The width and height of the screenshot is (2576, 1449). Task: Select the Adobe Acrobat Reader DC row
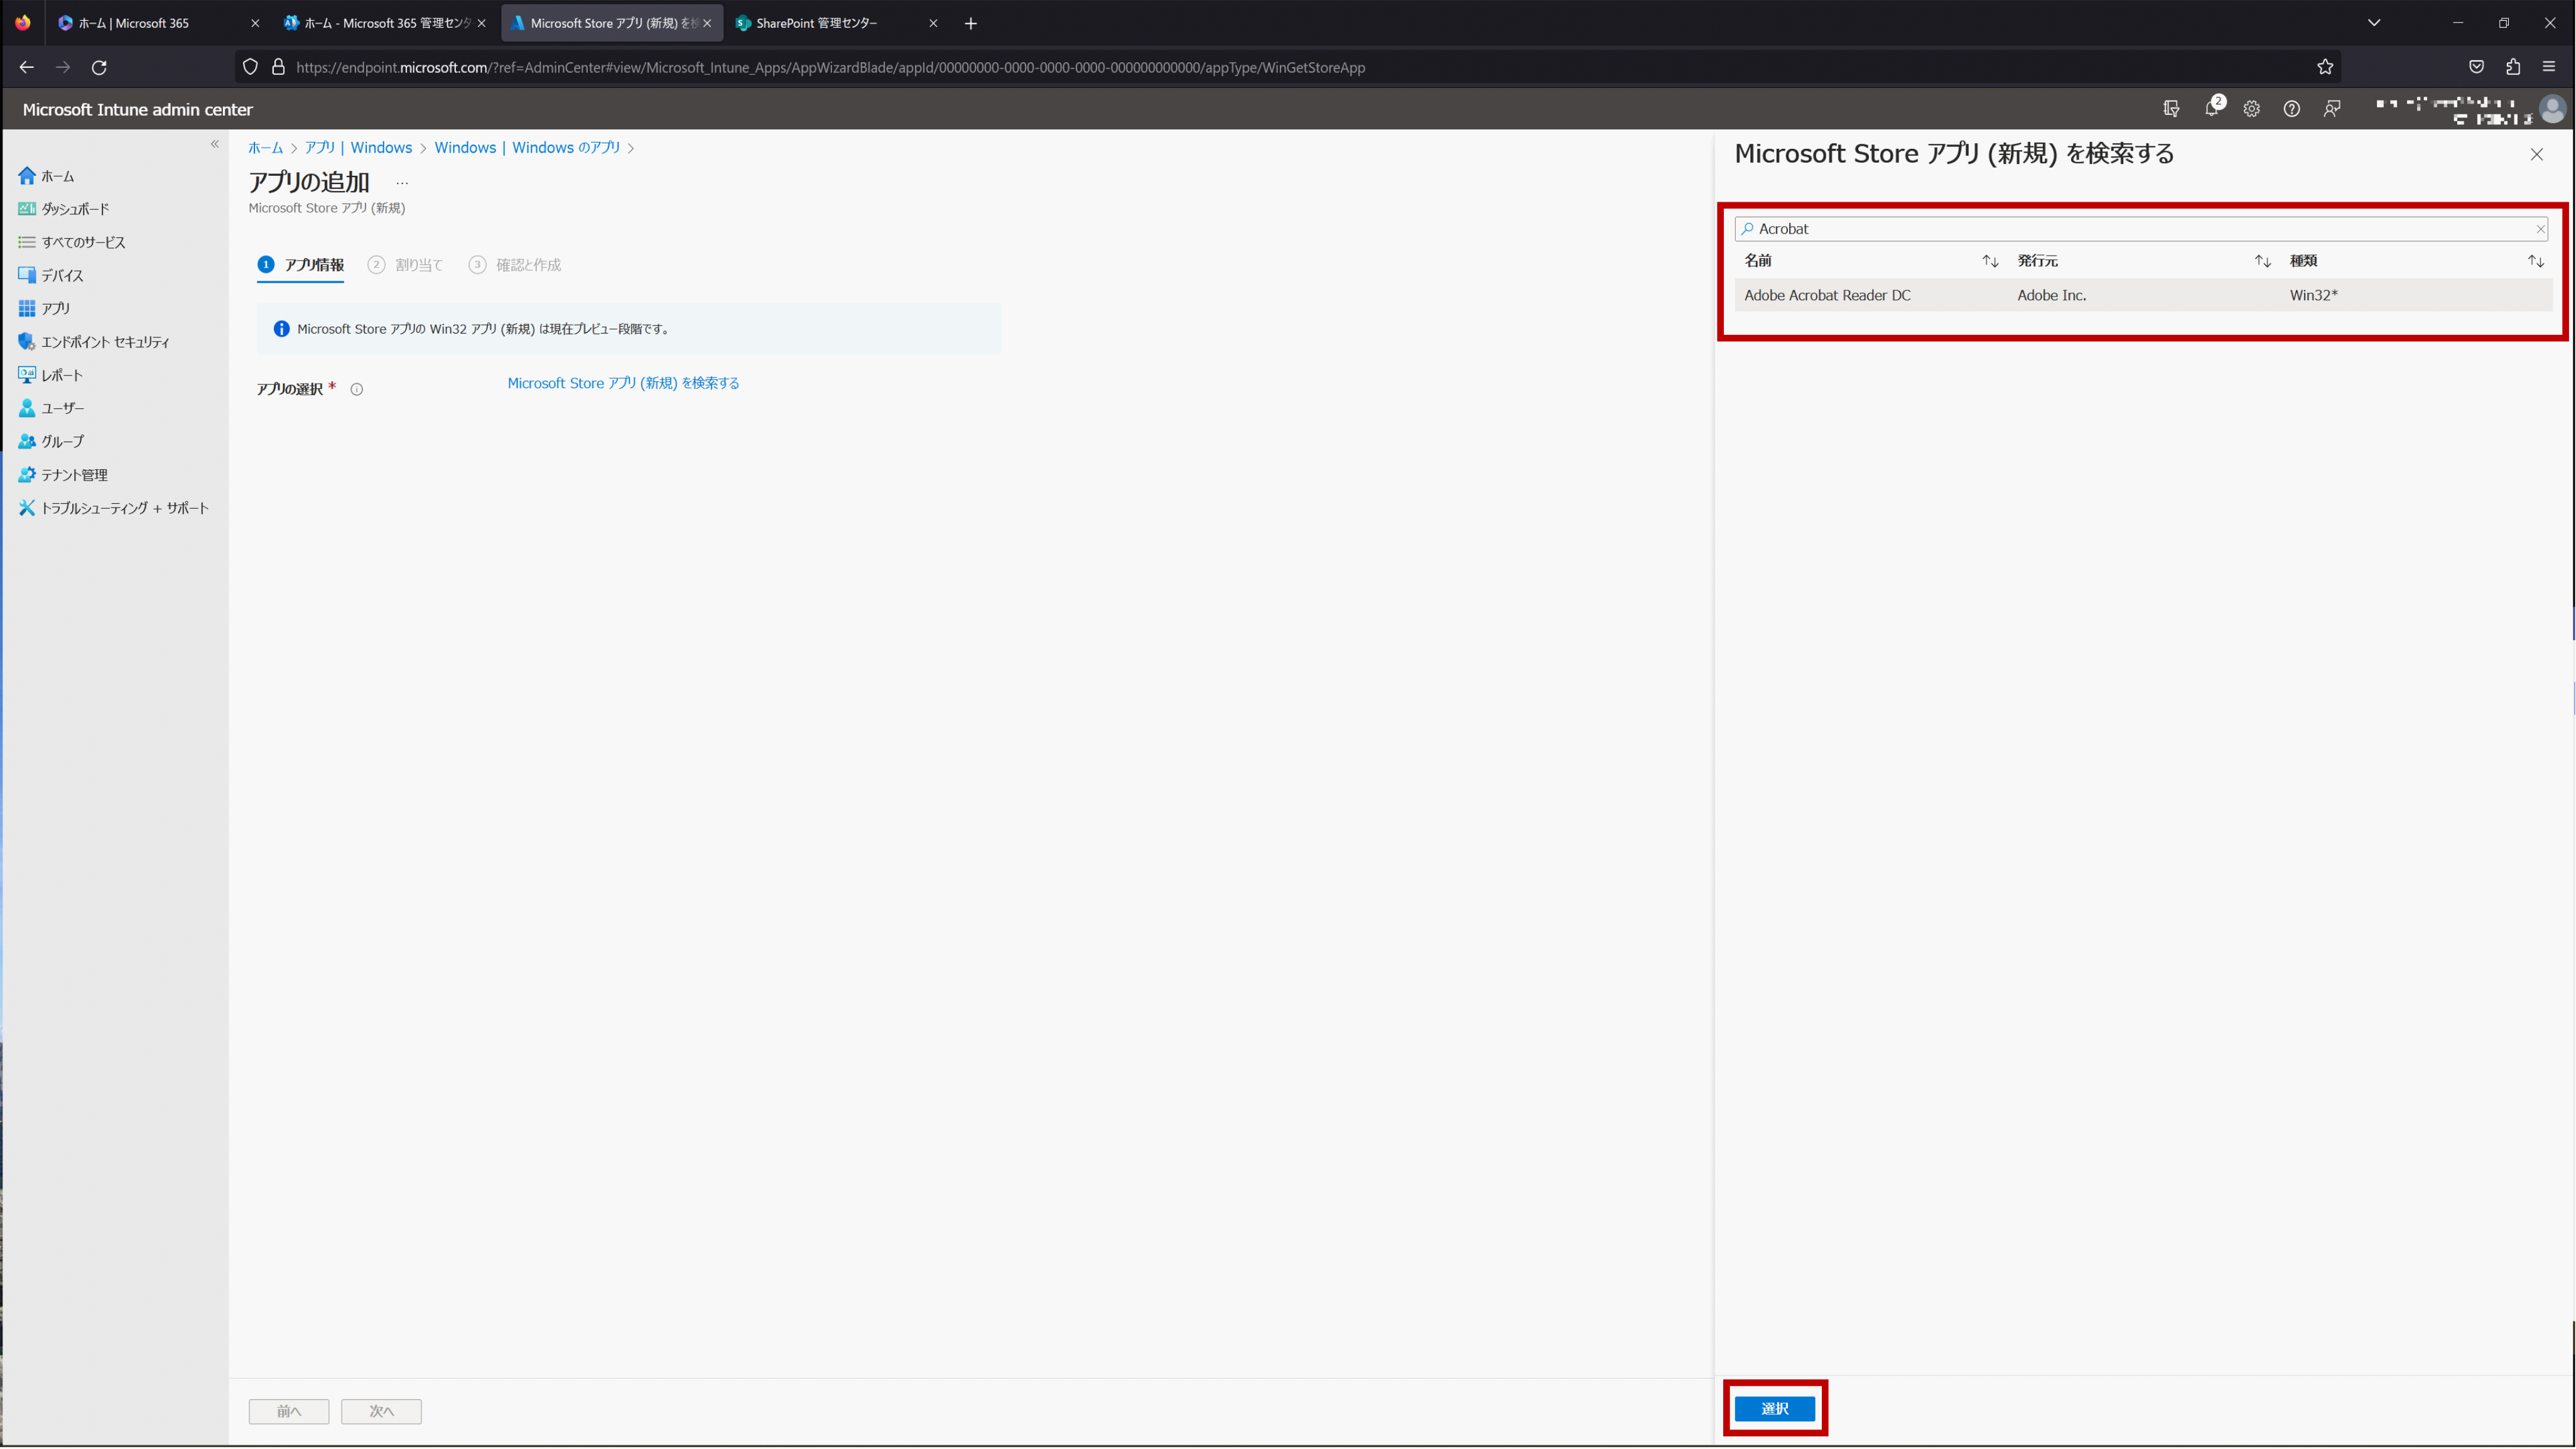(x=2142, y=295)
